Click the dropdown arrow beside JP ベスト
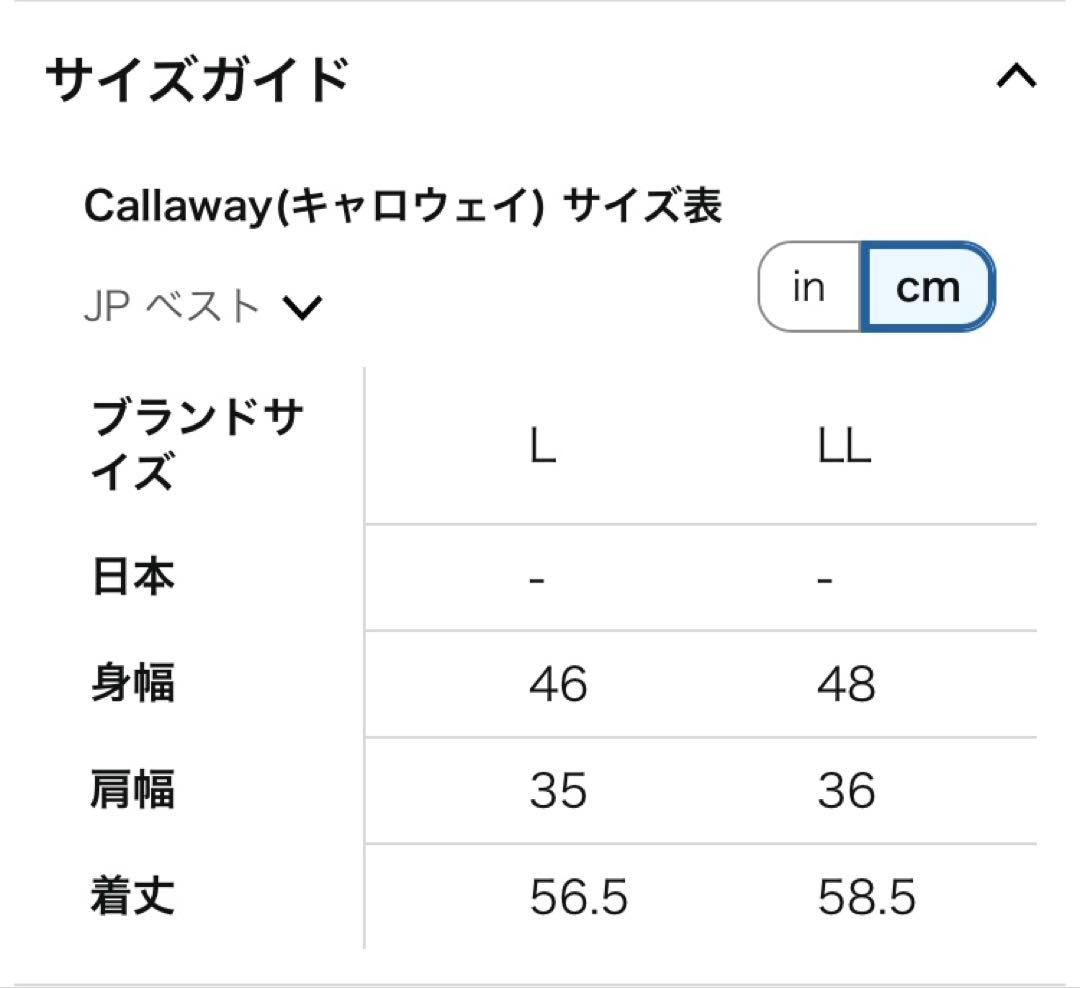 coord(300,309)
